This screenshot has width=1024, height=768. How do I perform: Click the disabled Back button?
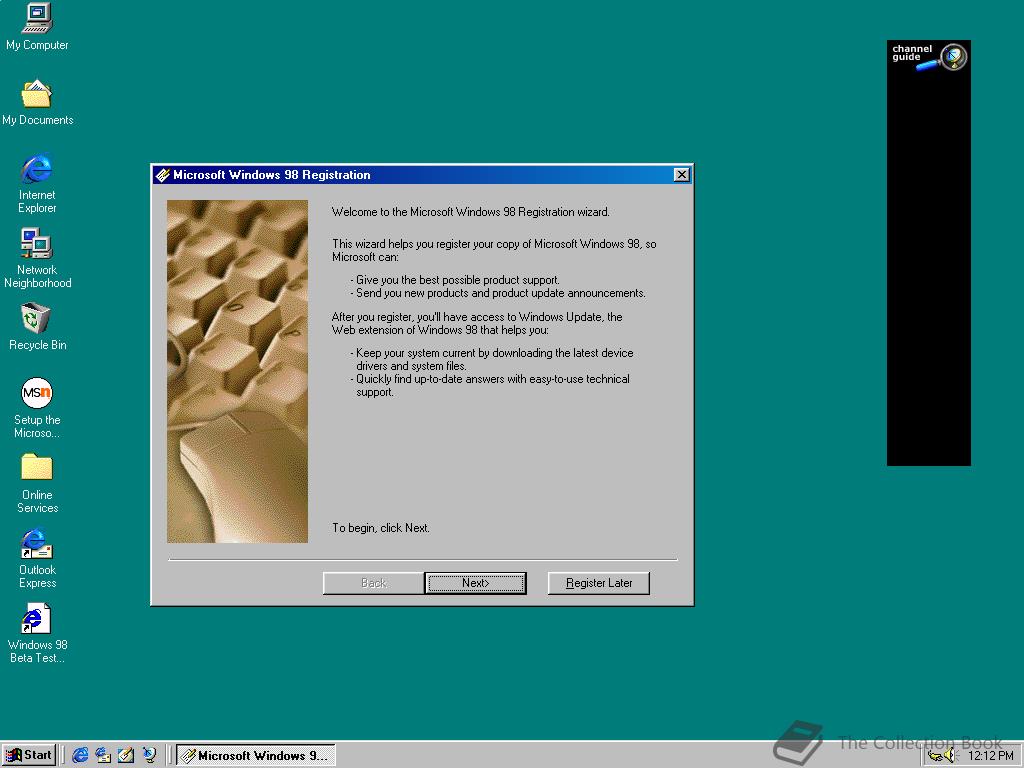(x=374, y=583)
